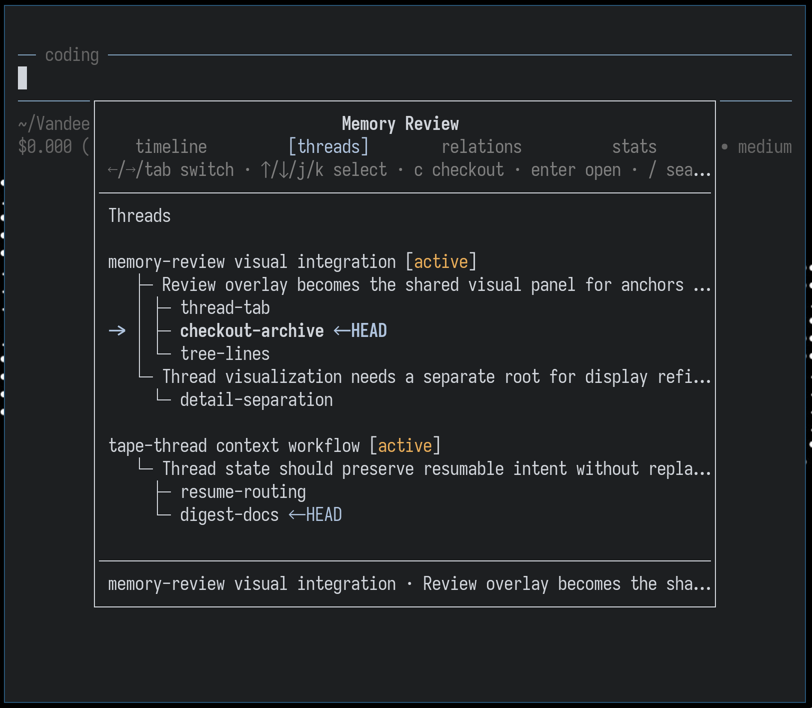
Task: Click the tape-thread context workflow thread heading
Action: pyautogui.click(x=234, y=446)
